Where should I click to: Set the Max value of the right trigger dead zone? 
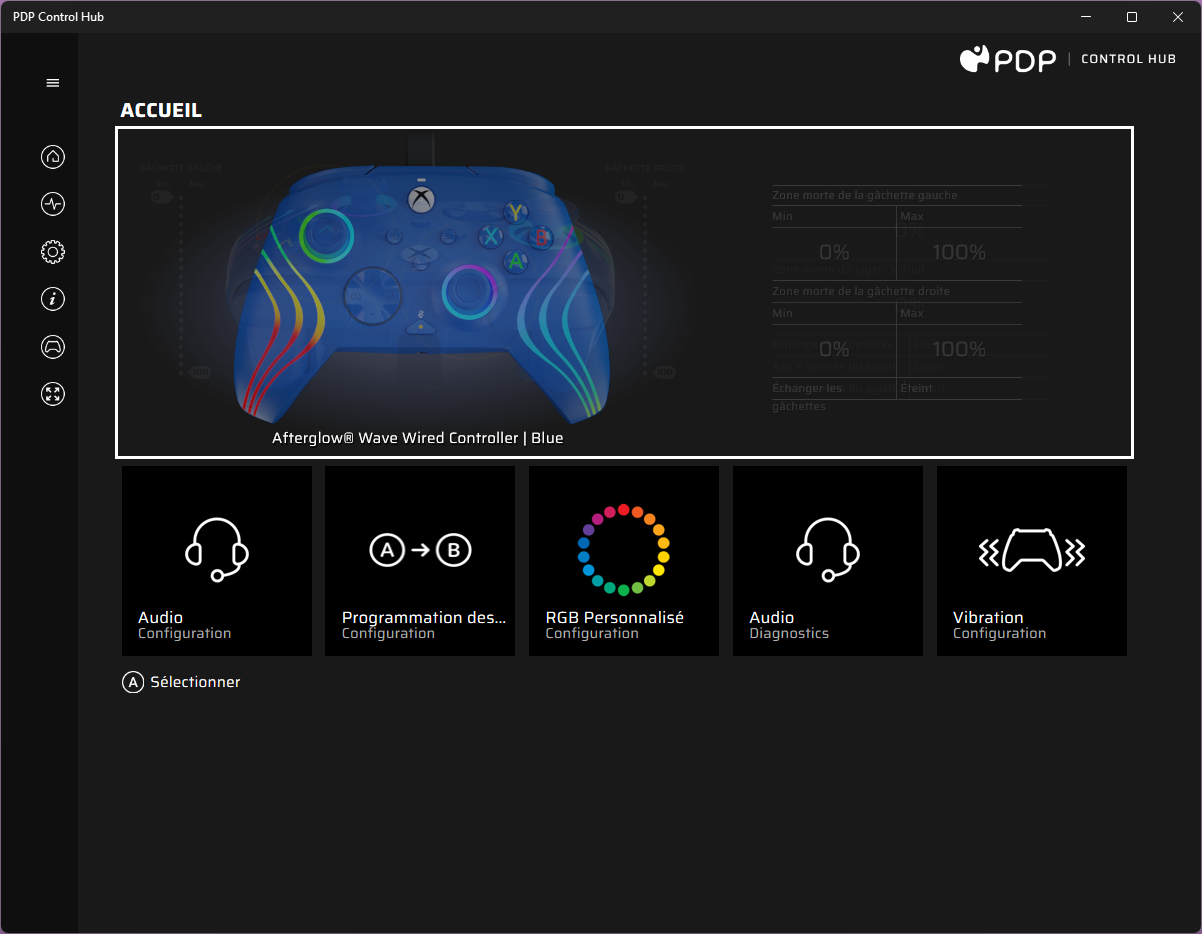(959, 348)
